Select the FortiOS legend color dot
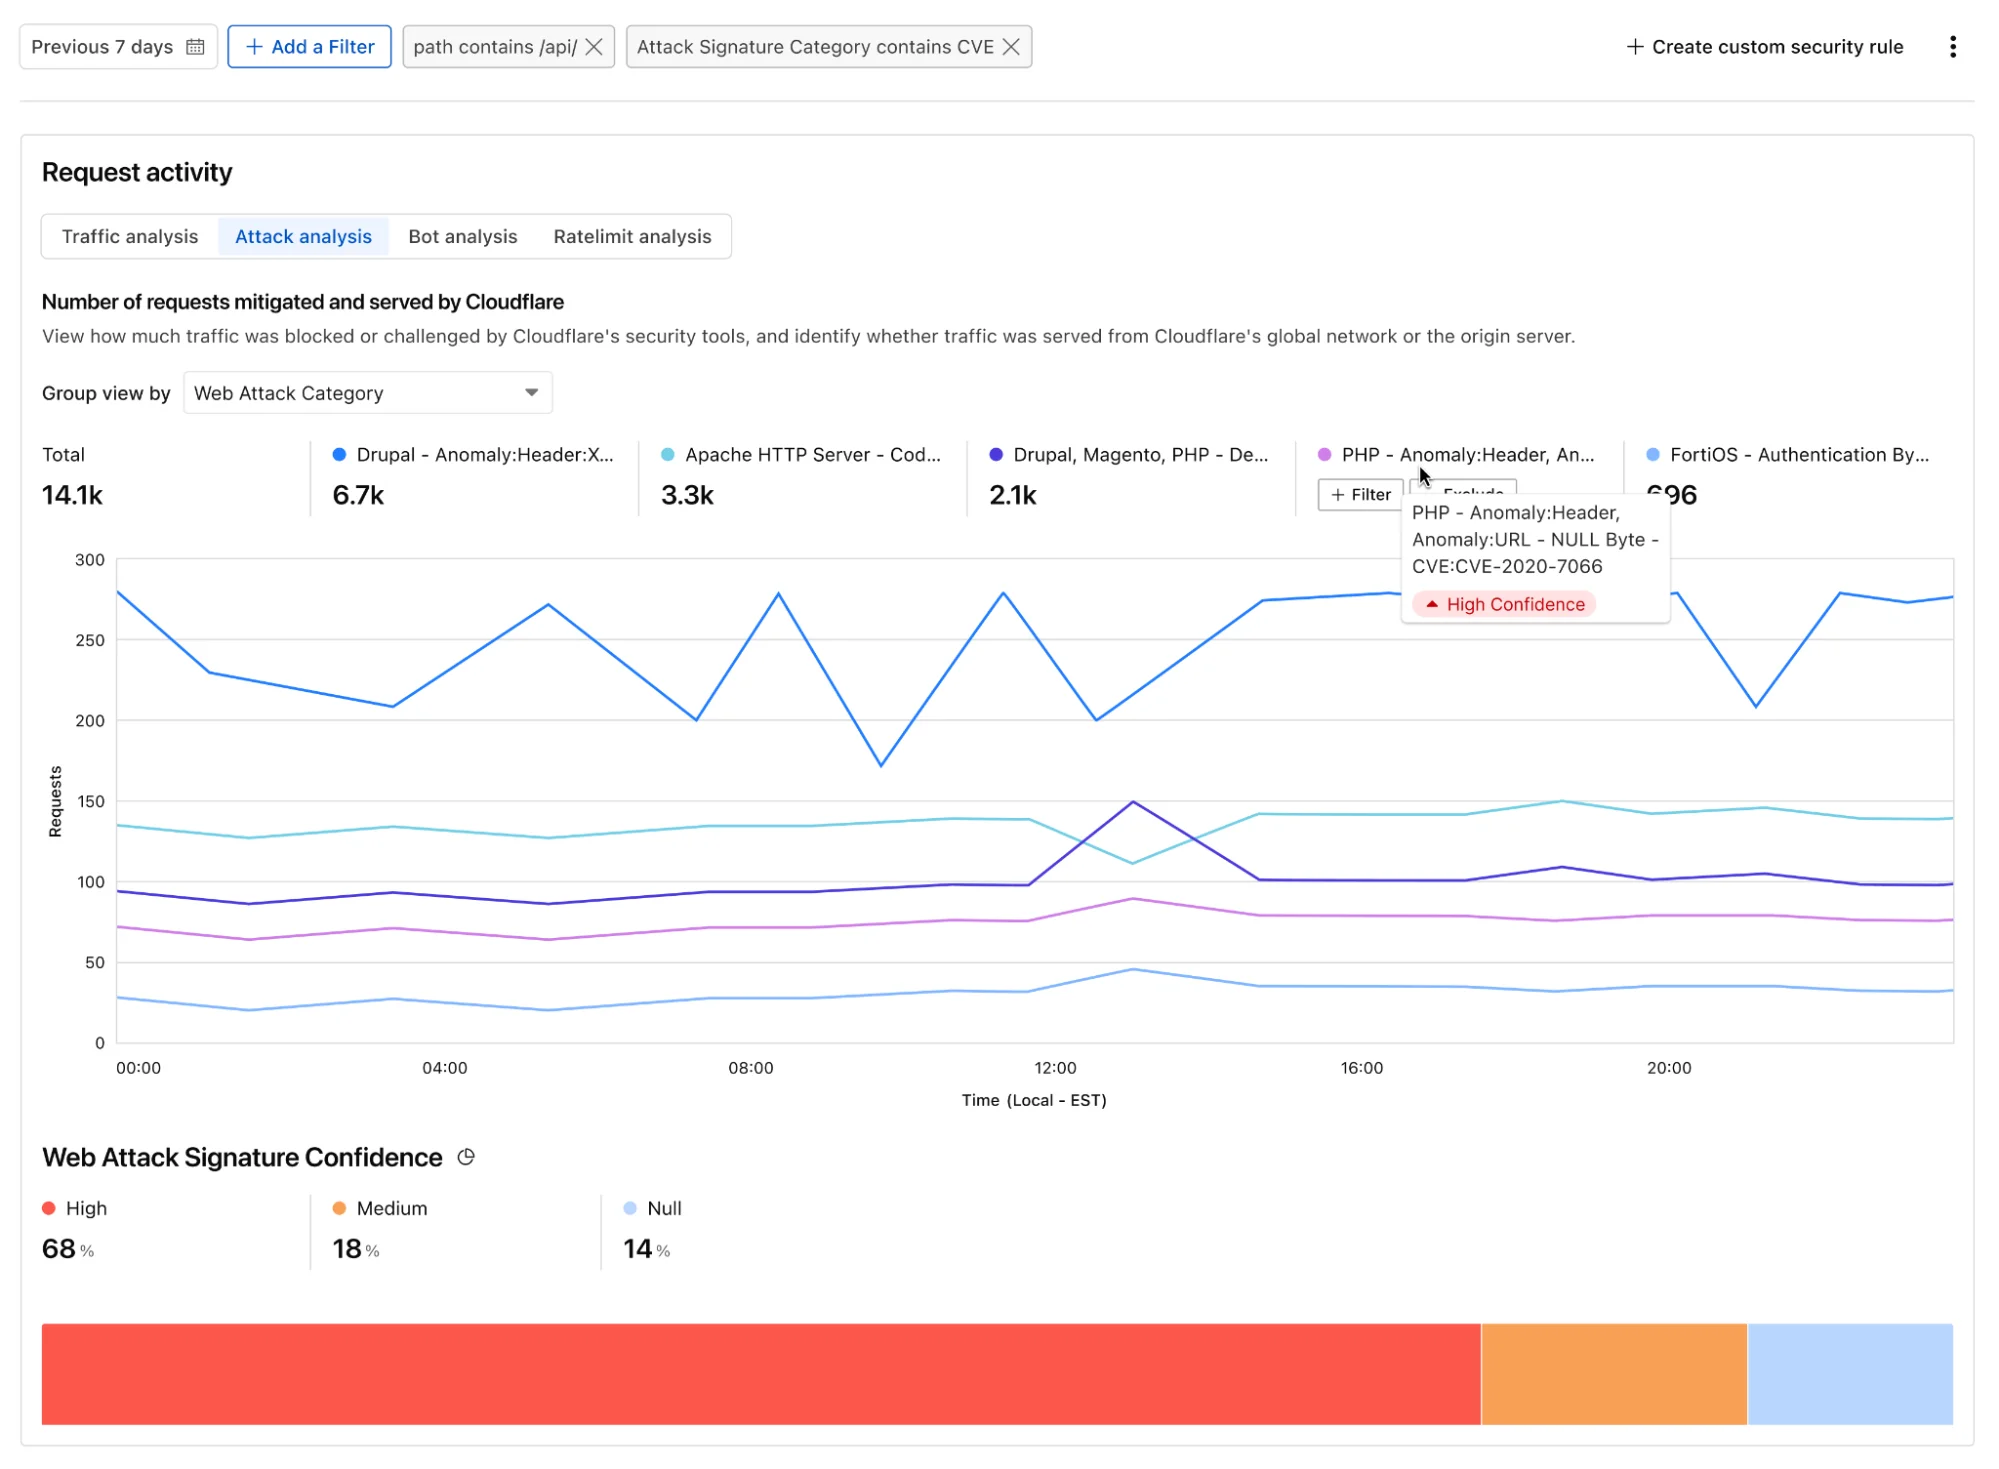 pos(1652,454)
